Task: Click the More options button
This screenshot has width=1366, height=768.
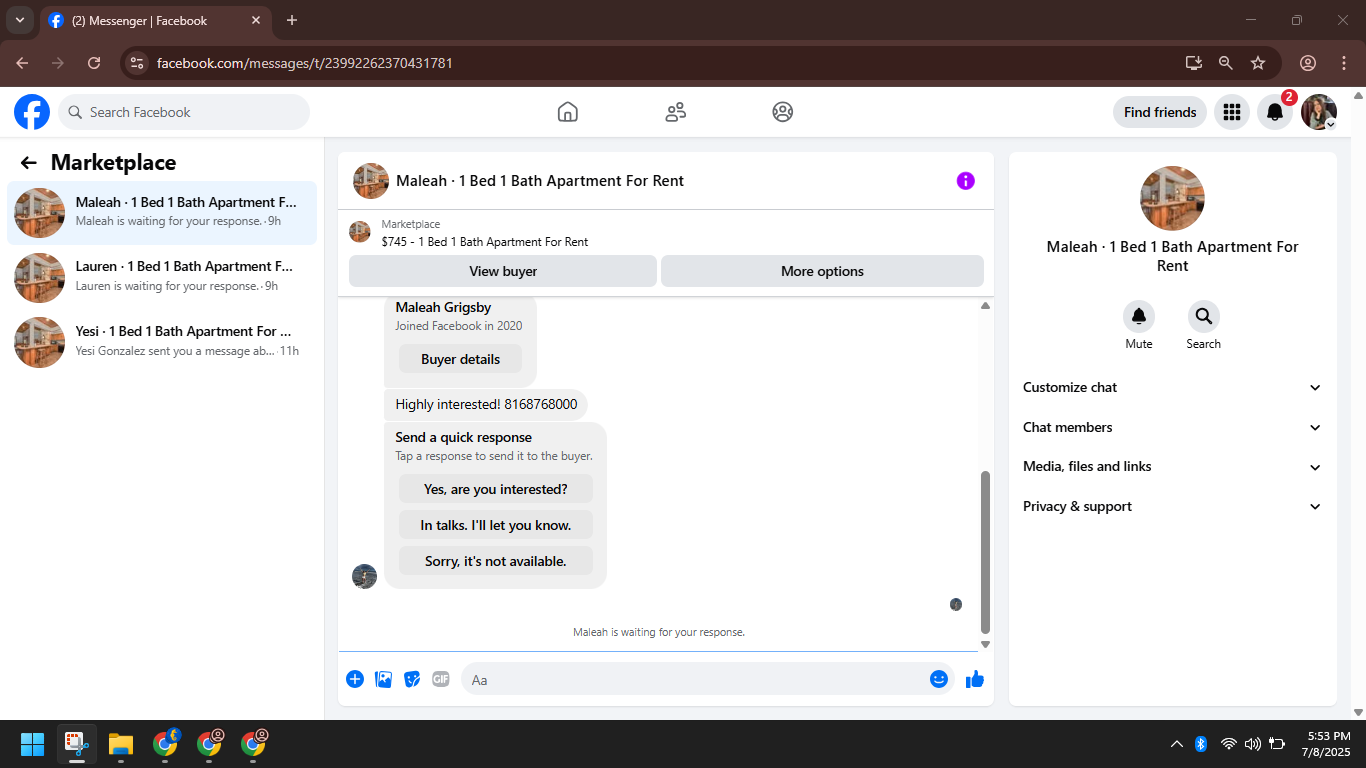Action: [822, 271]
